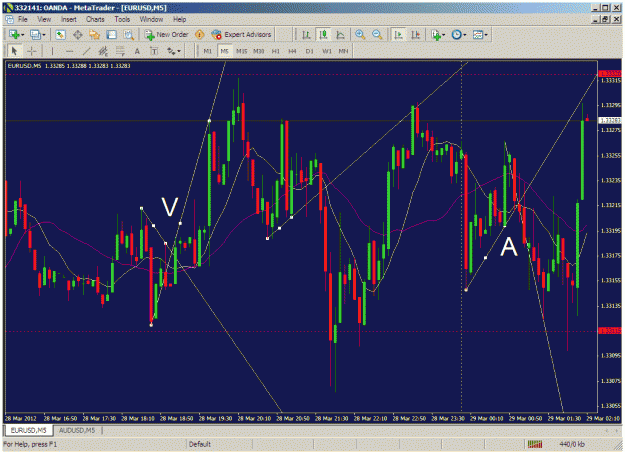Select the text tool A
This screenshot has width=625, height=452.
137,51
